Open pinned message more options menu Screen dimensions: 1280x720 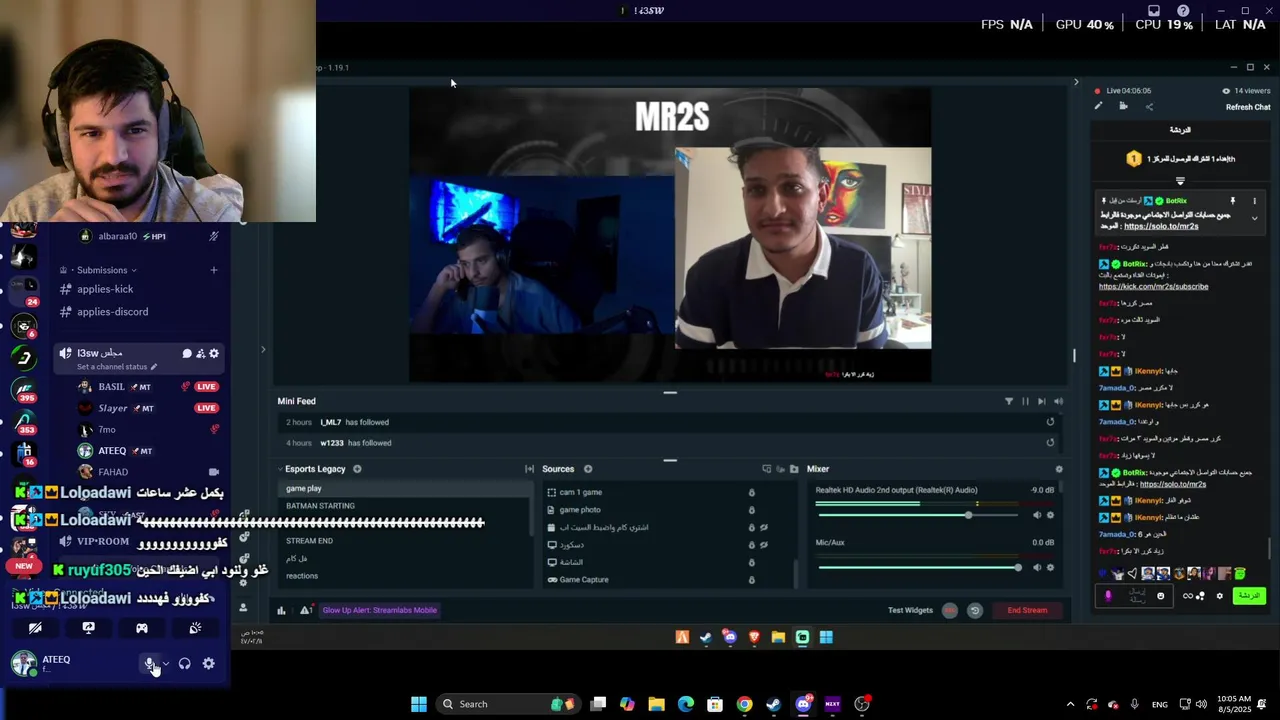[1254, 201]
